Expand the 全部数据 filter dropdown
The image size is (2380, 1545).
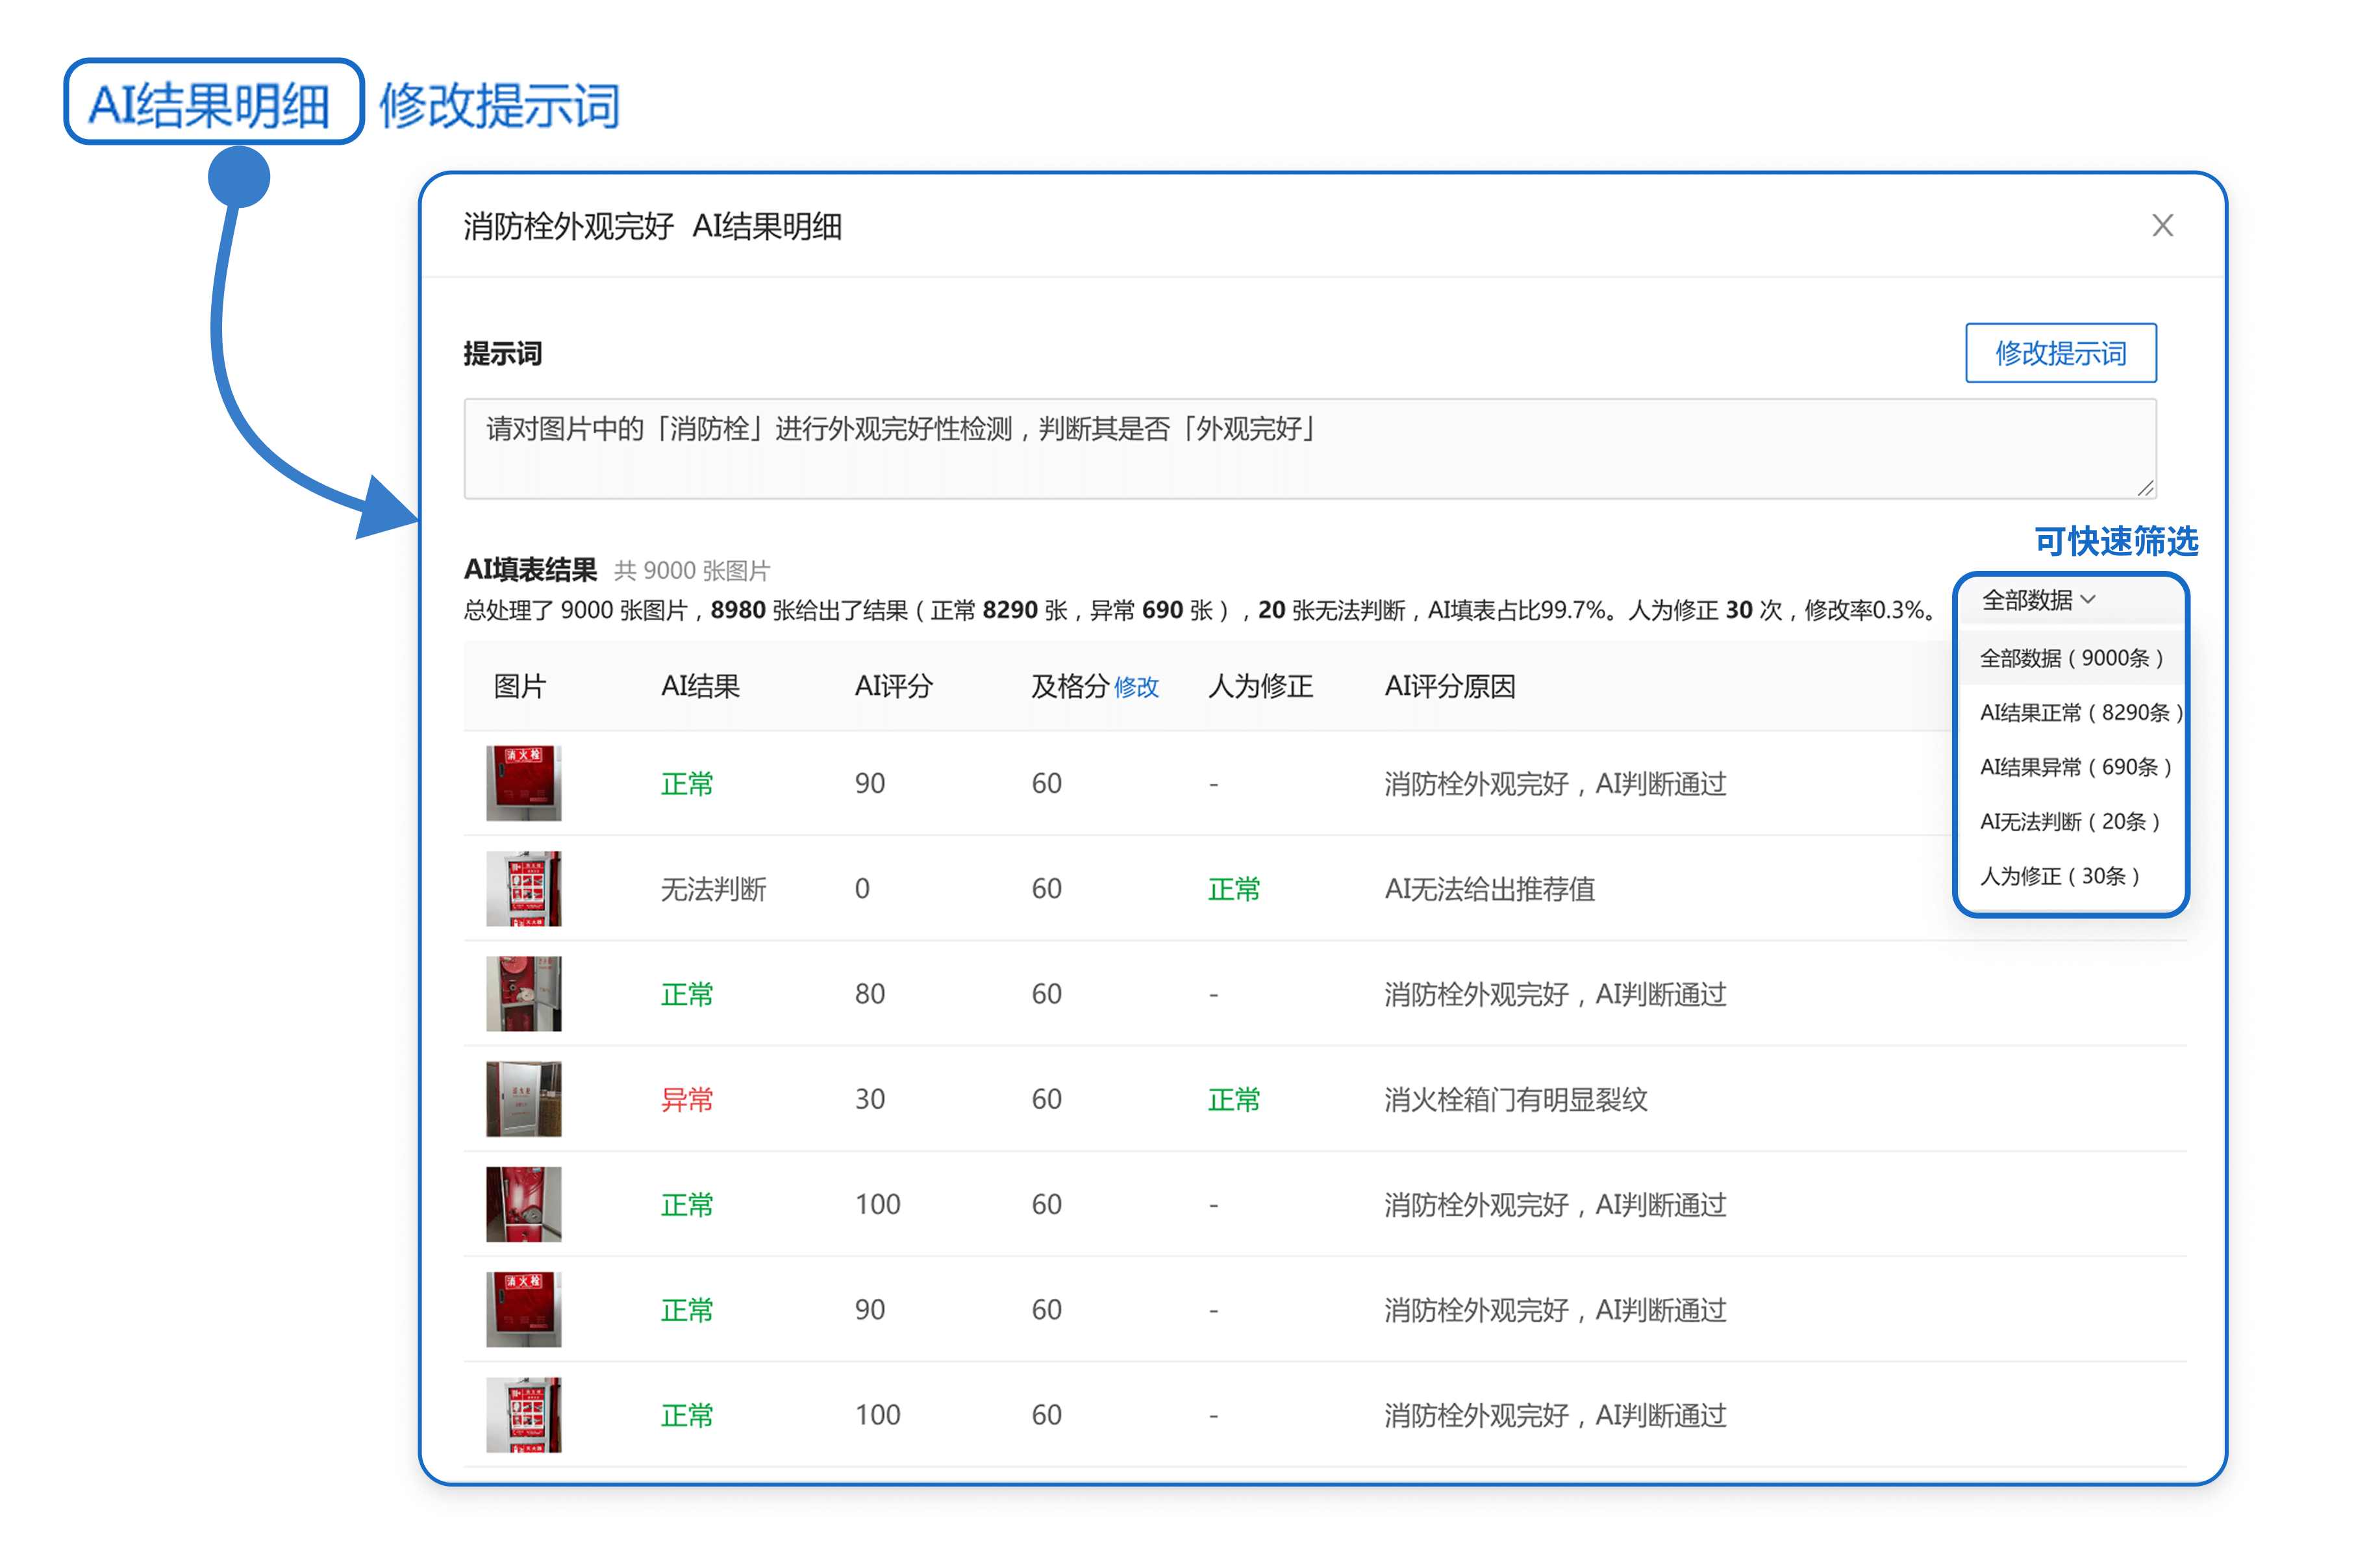tap(2038, 600)
